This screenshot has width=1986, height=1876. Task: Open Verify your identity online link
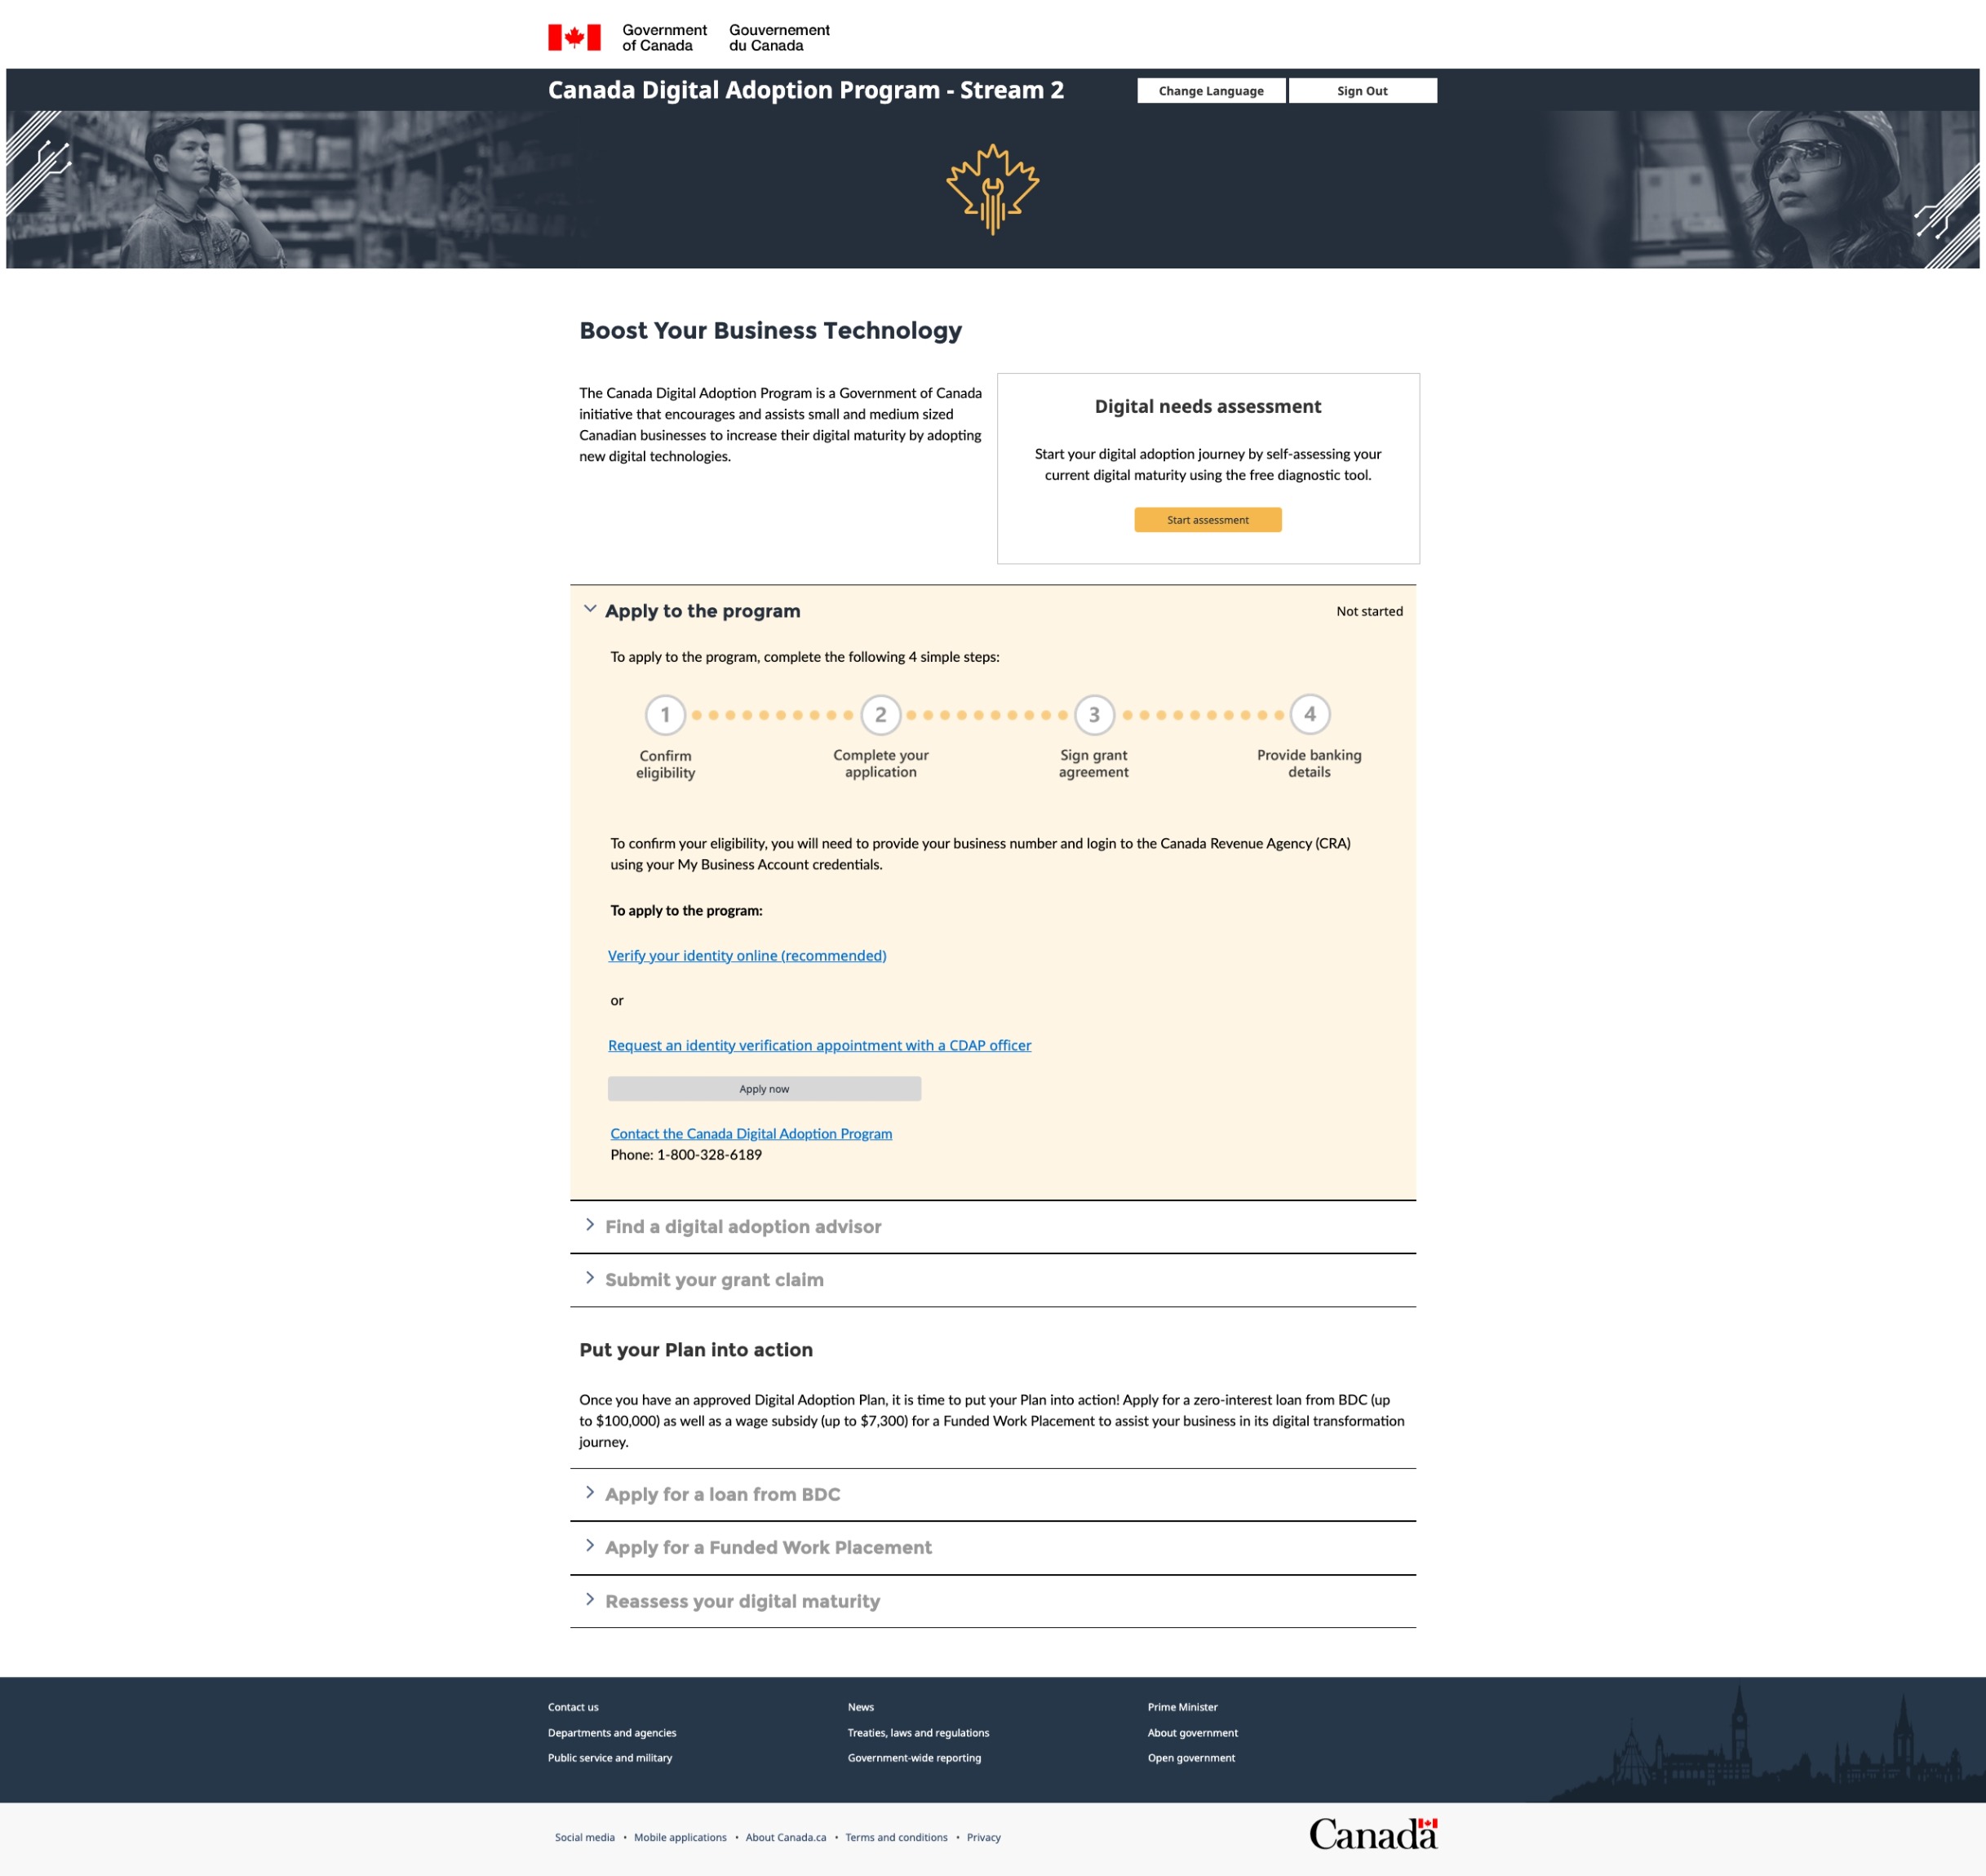[747, 955]
